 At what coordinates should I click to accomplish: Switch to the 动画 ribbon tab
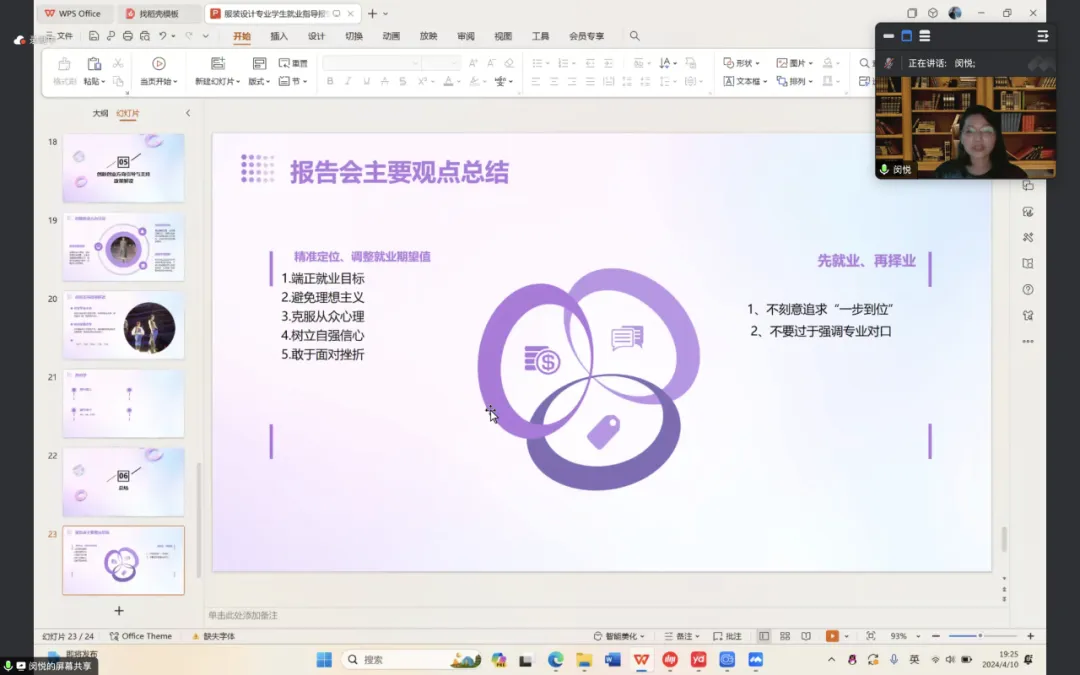tap(391, 36)
